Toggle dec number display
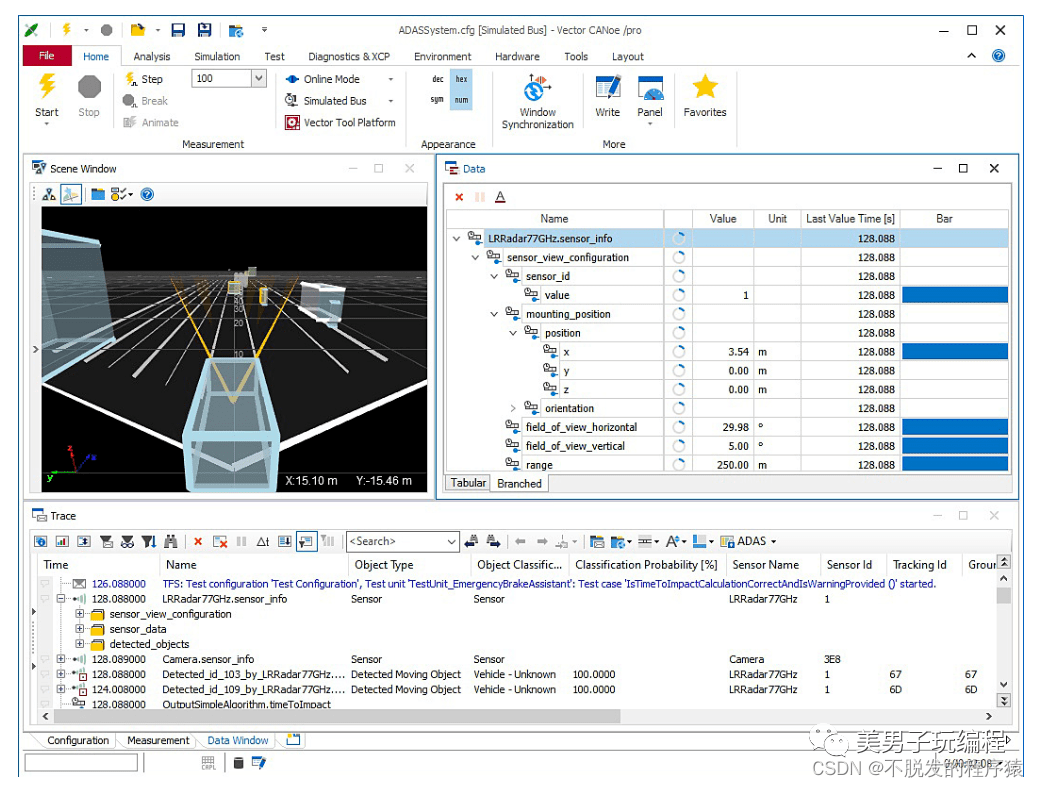The height and width of the screenshot is (787, 1039). (x=437, y=79)
